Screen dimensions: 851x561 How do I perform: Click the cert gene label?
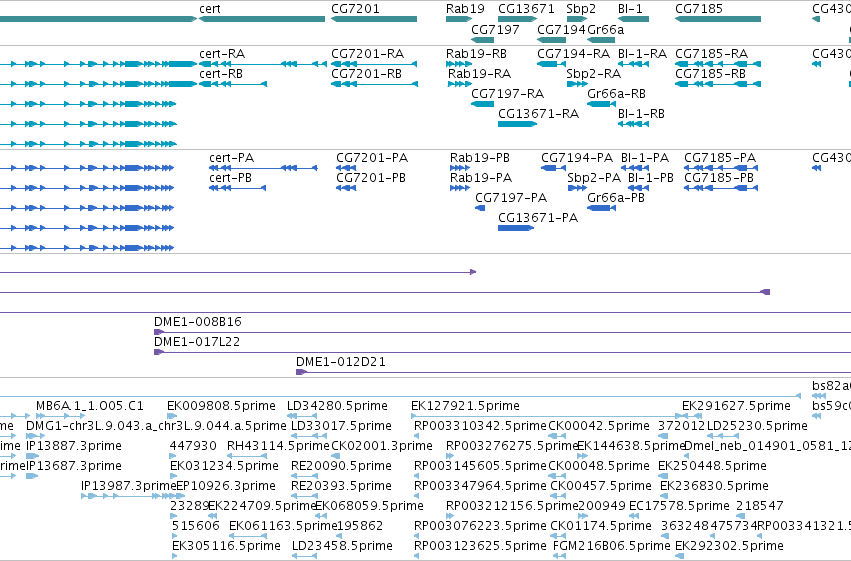coord(209,9)
